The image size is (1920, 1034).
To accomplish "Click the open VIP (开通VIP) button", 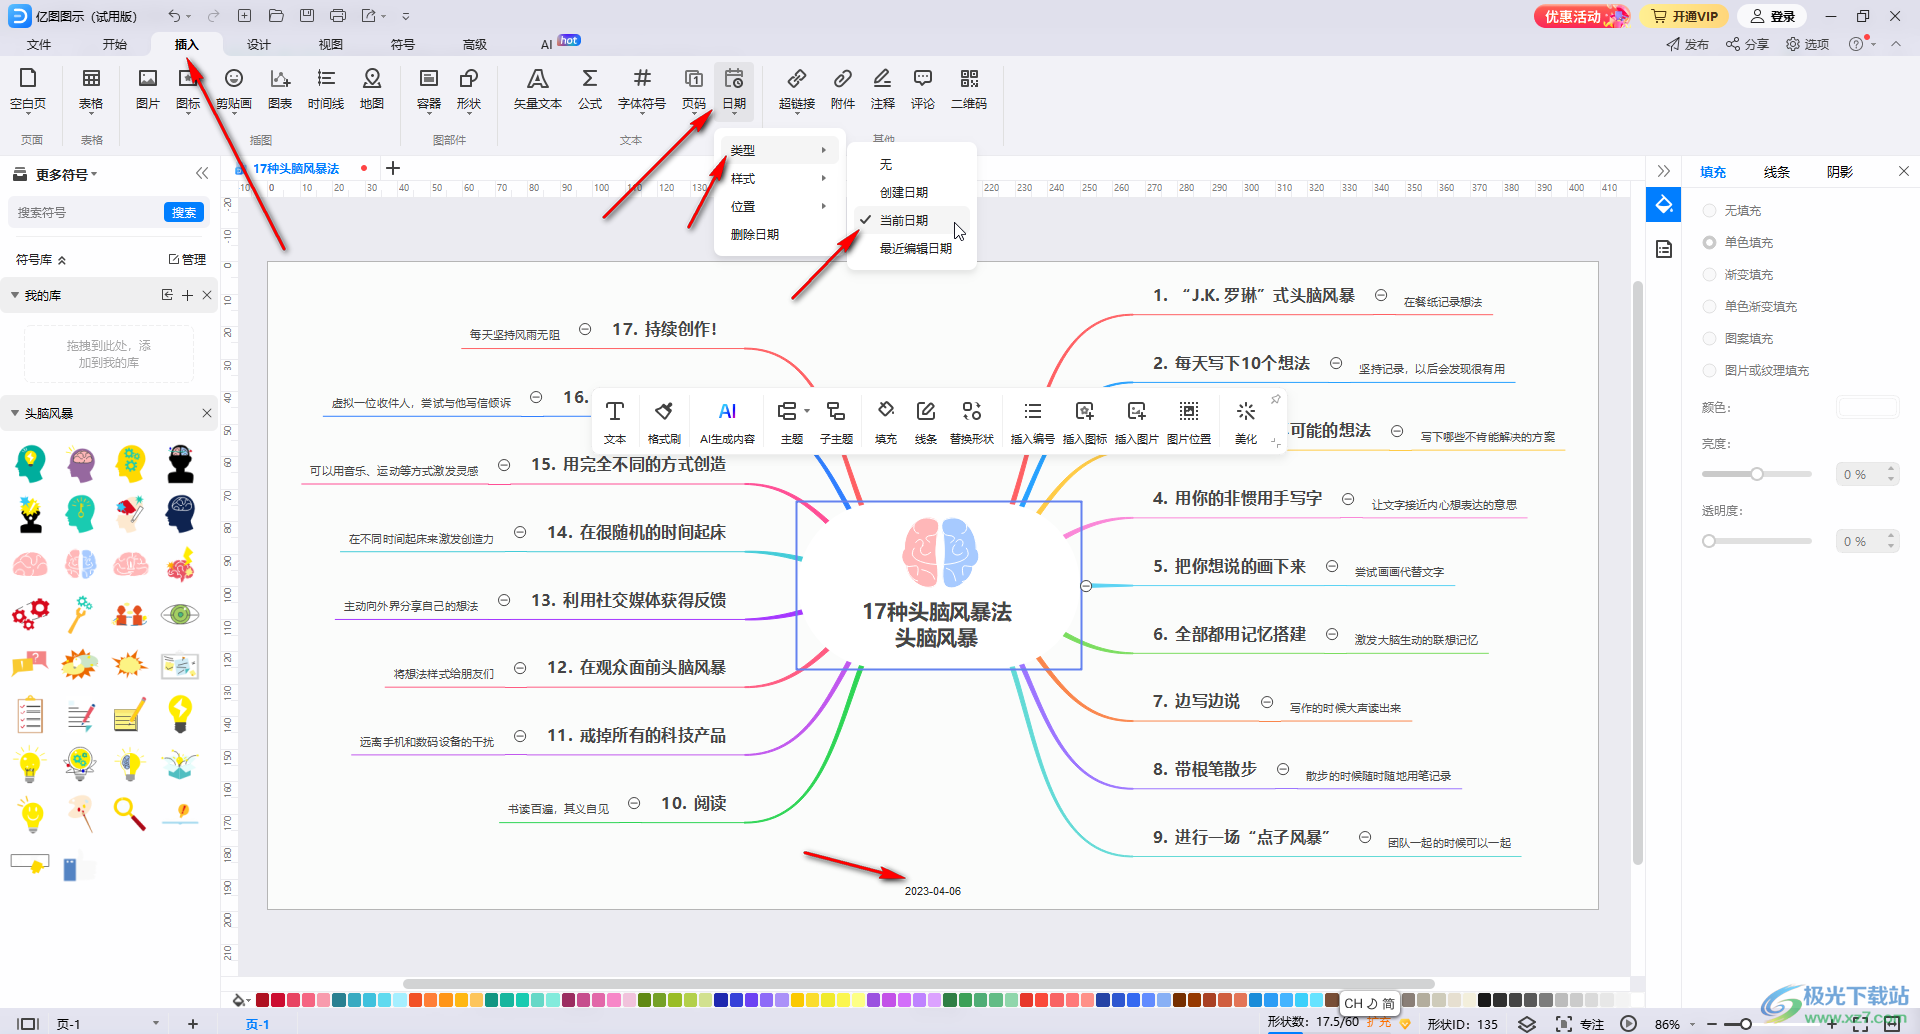I will (1685, 16).
